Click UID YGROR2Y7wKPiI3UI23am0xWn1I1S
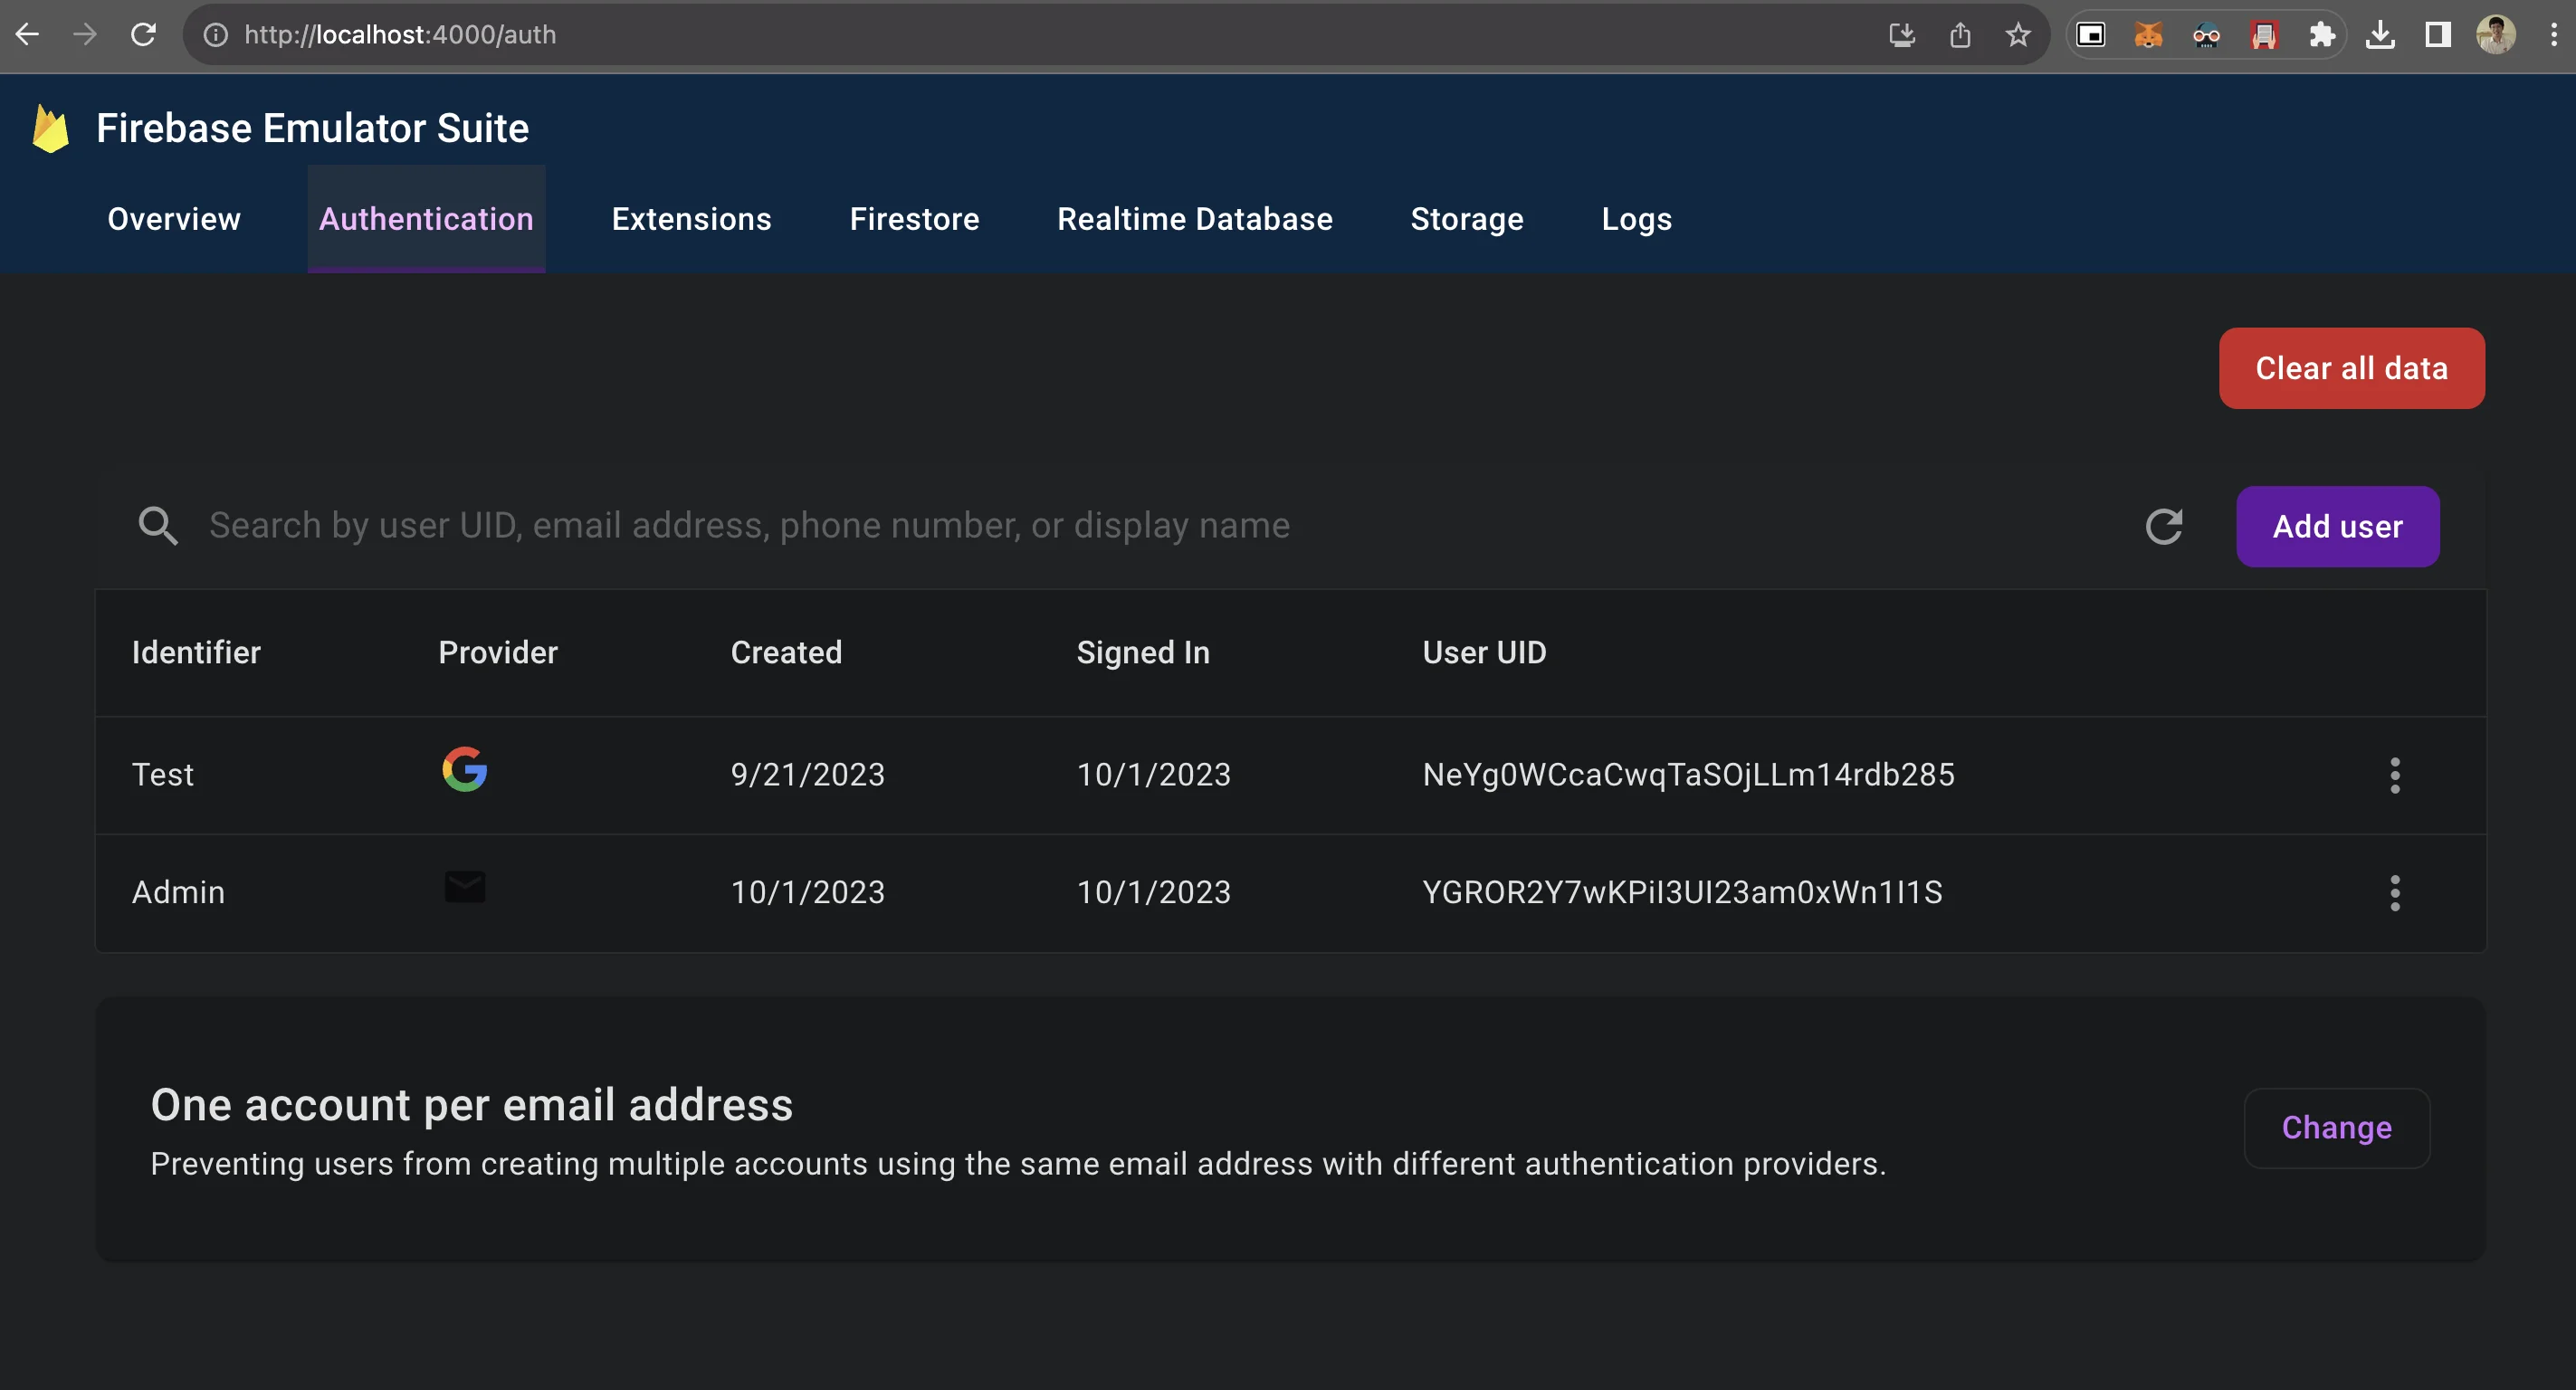Image resolution: width=2576 pixels, height=1390 pixels. pyautogui.click(x=1683, y=892)
